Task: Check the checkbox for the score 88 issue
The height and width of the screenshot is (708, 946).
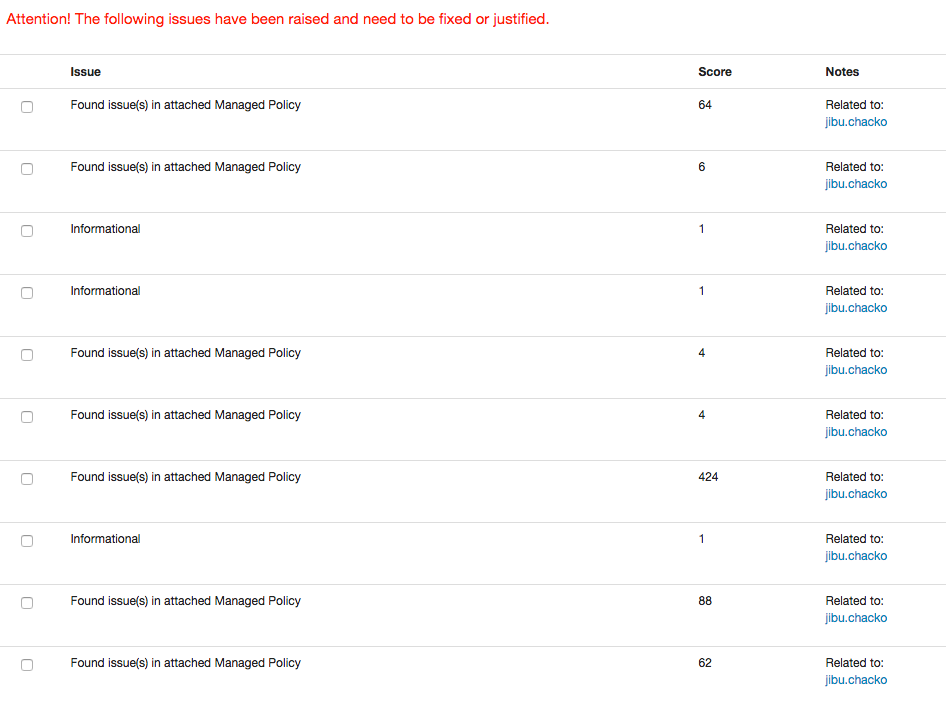Action: [27, 602]
